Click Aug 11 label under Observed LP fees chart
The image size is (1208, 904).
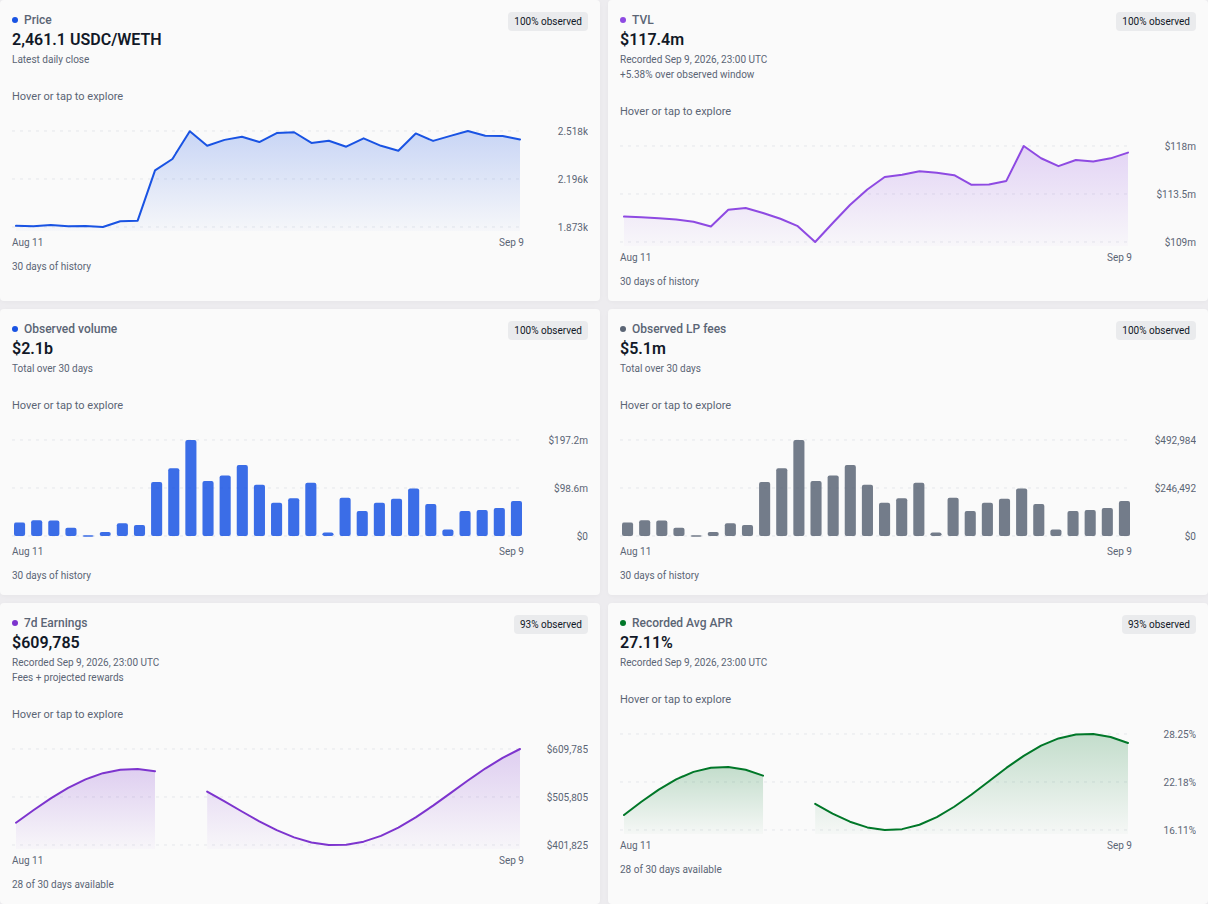click(x=636, y=551)
